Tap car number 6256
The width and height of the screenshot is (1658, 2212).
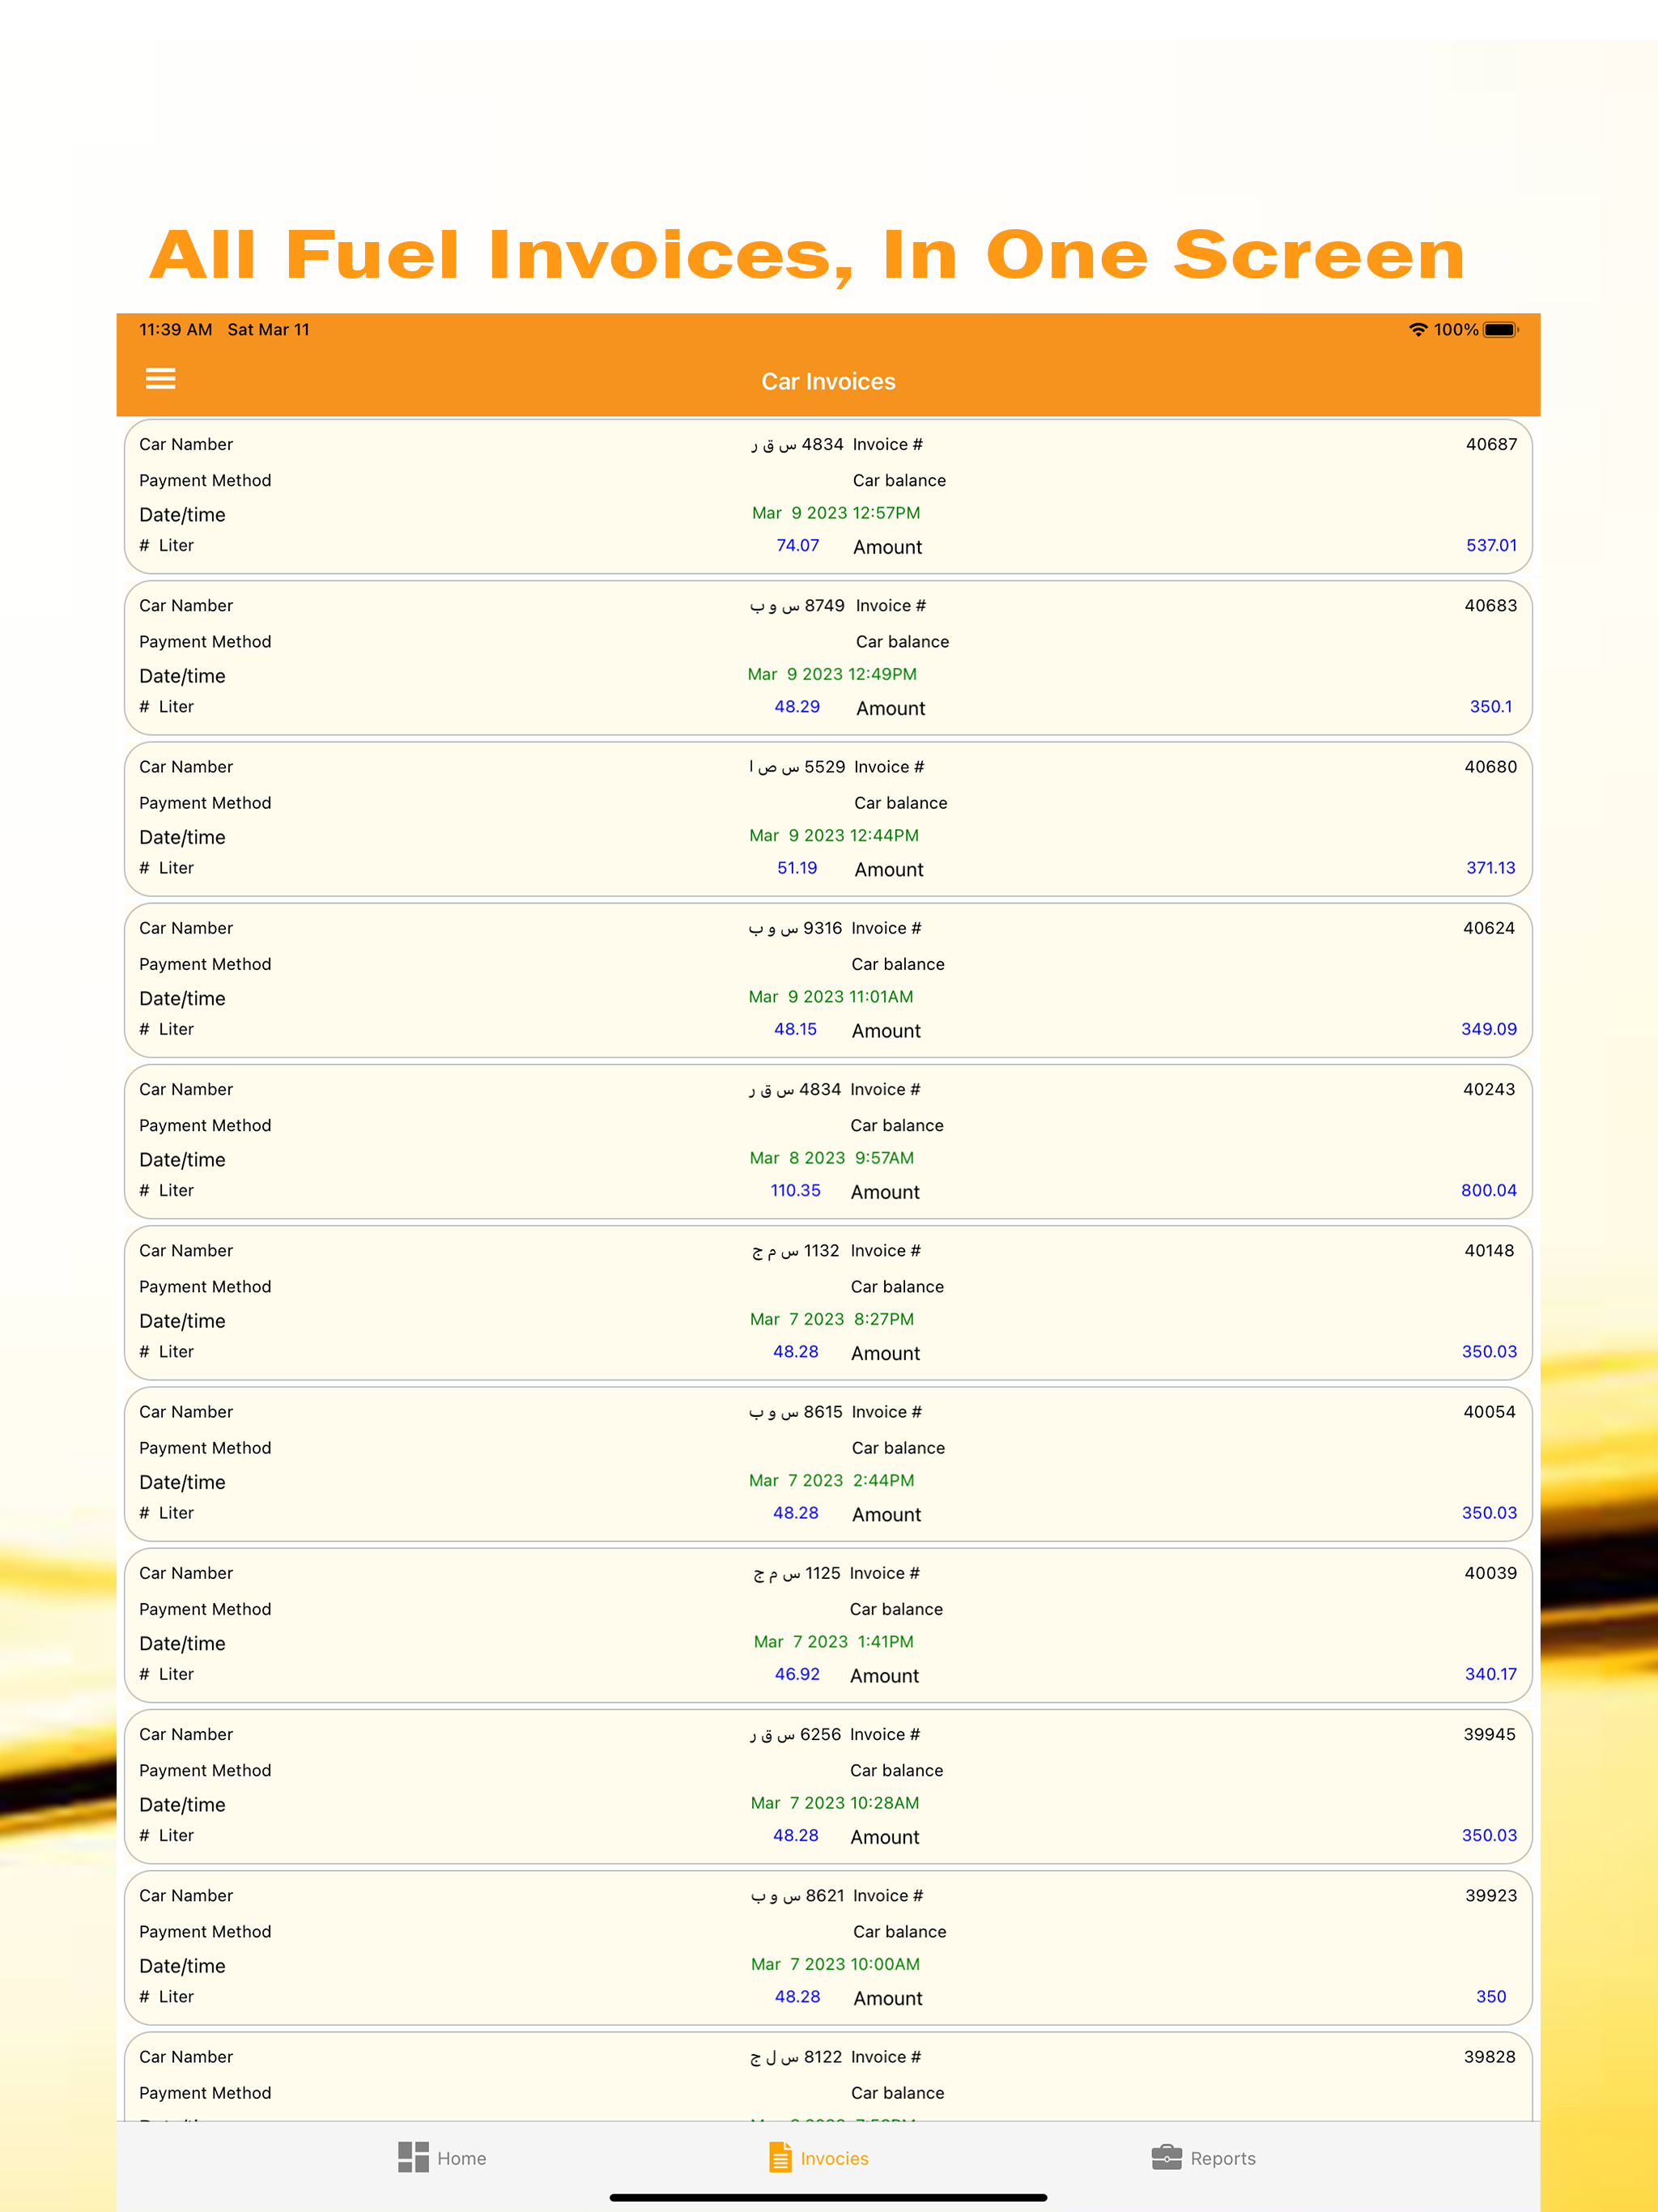(795, 1734)
